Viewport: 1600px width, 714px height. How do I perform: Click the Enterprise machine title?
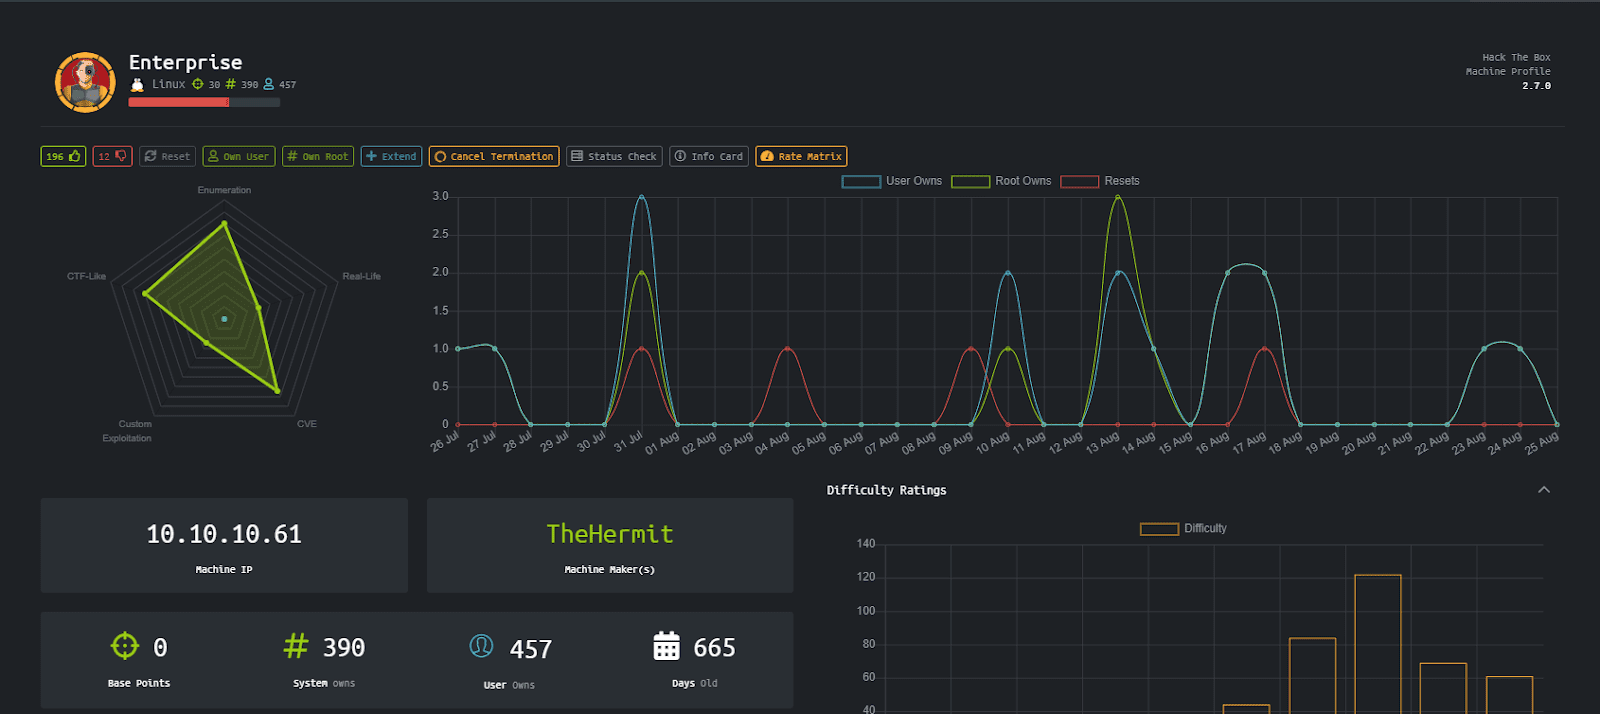tap(185, 62)
